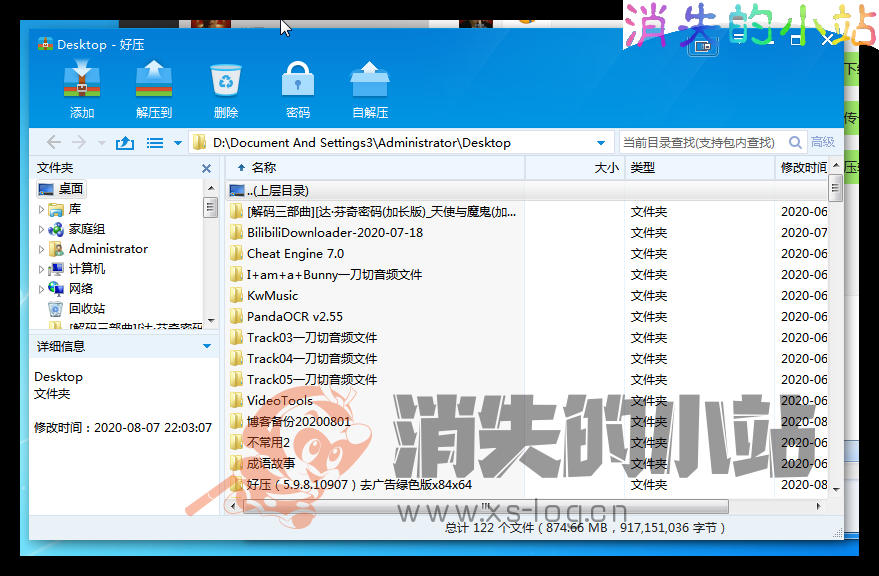Sort by the 修改时间 column header
Viewport: 879px width, 576px height.
(x=804, y=168)
